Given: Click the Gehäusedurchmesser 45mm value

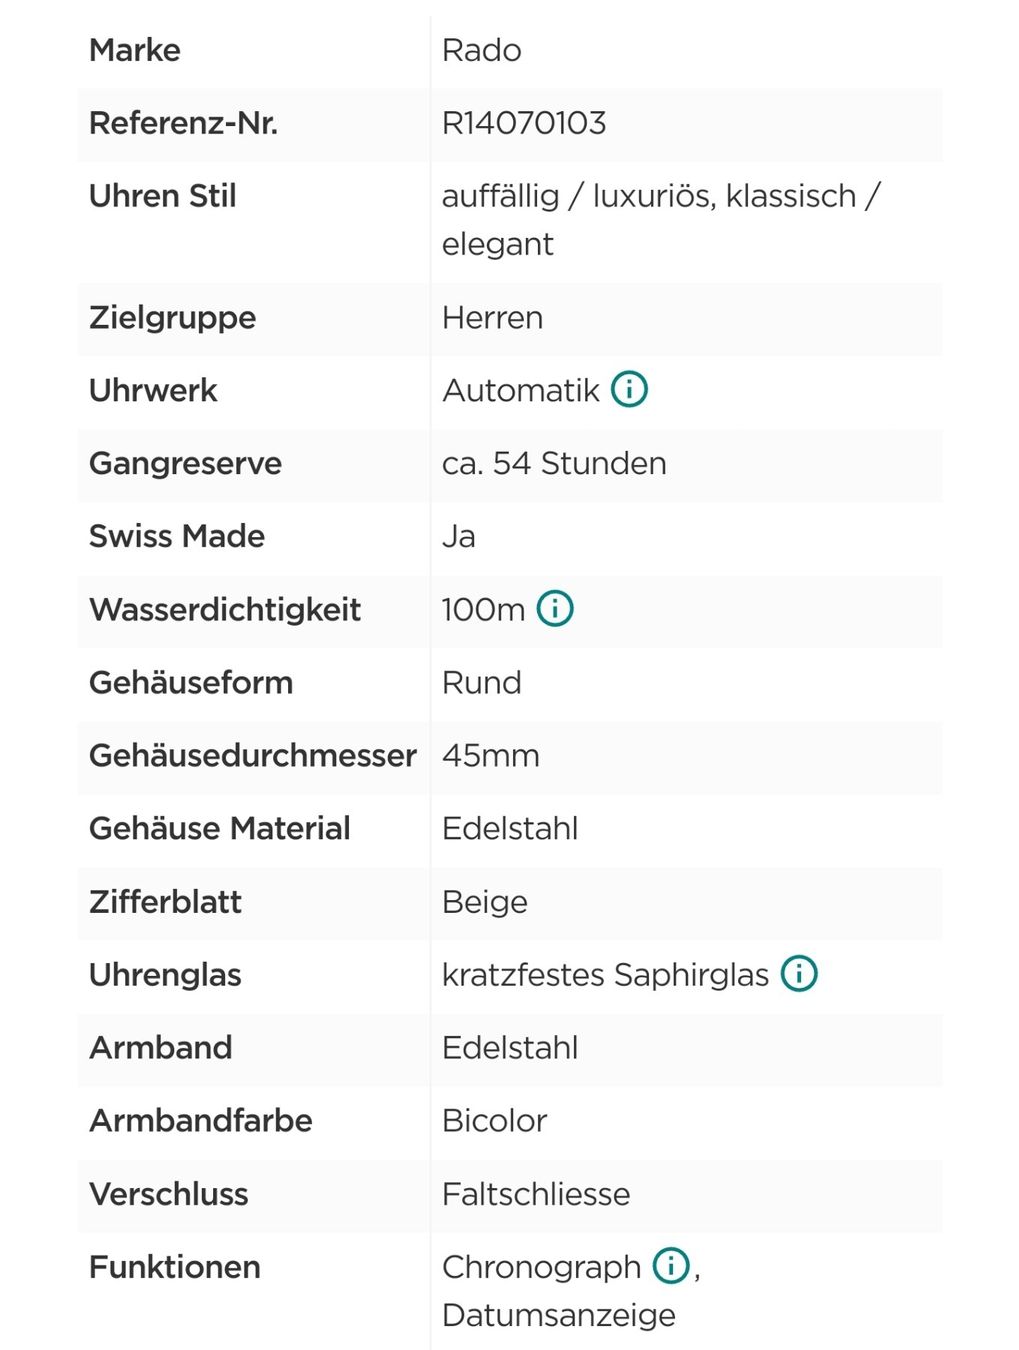Looking at the screenshot, I should click(x=491, y=755).
